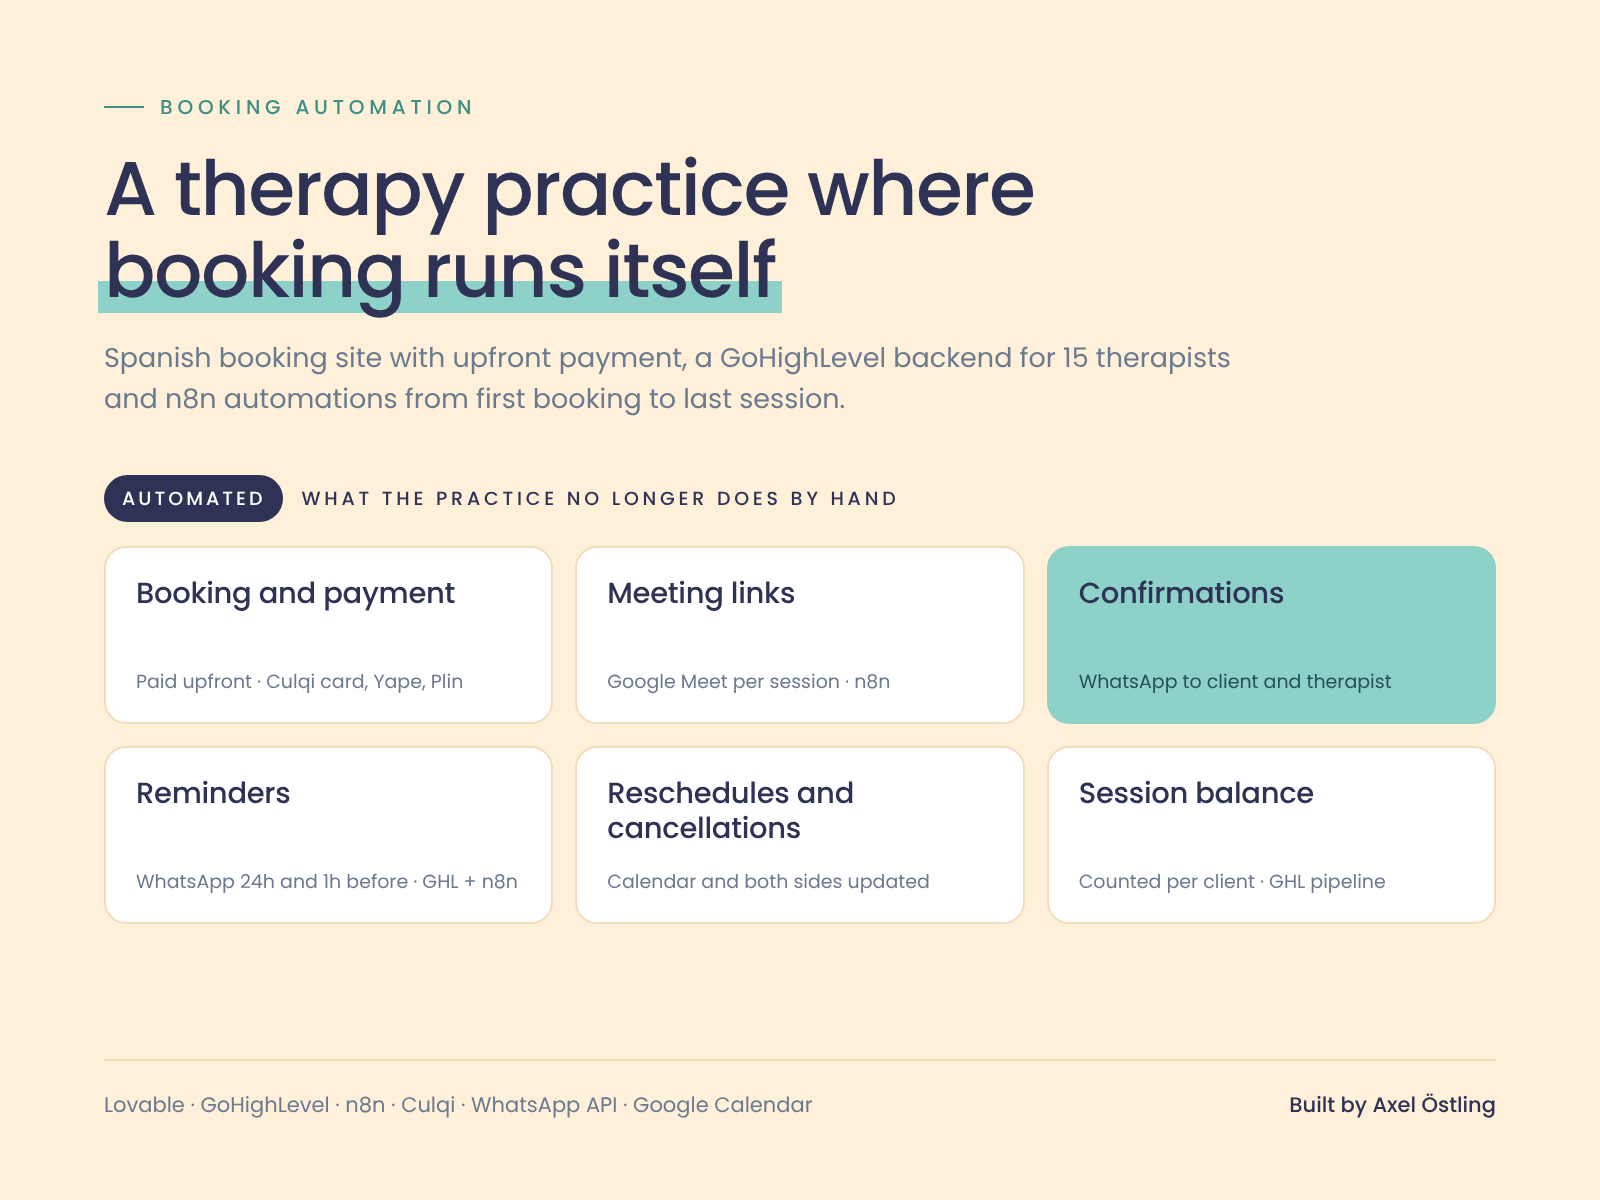Click "Counted per client · GHL pipeline"
This screenshot has height=1200, width=1600.
(1232, 881)
